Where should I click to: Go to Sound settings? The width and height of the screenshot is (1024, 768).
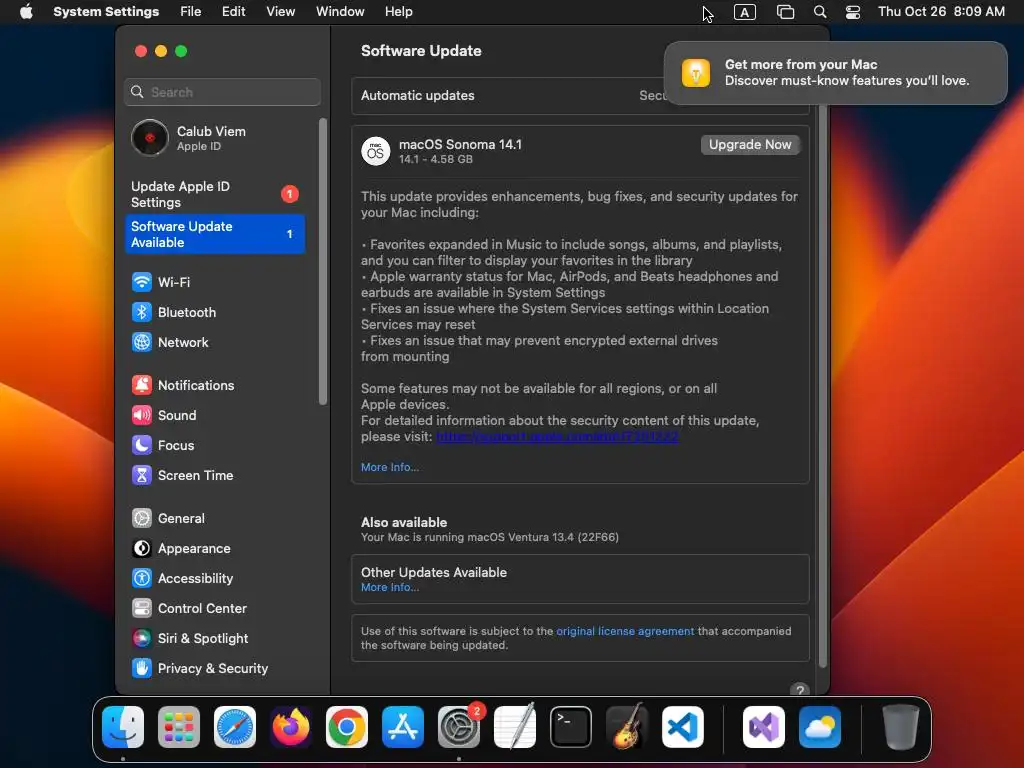[x=164, y=415]
